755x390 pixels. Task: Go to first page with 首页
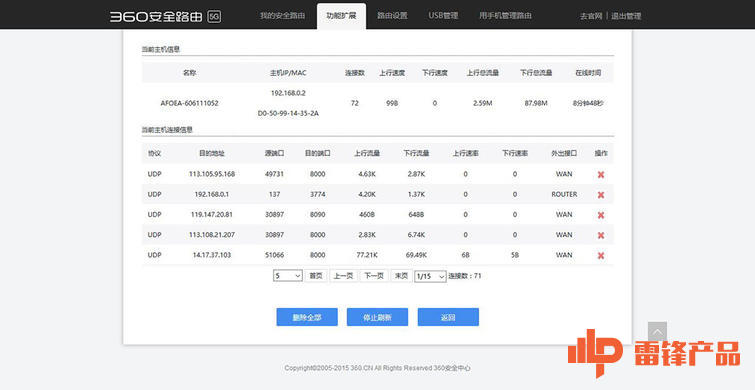click(316, 276)
